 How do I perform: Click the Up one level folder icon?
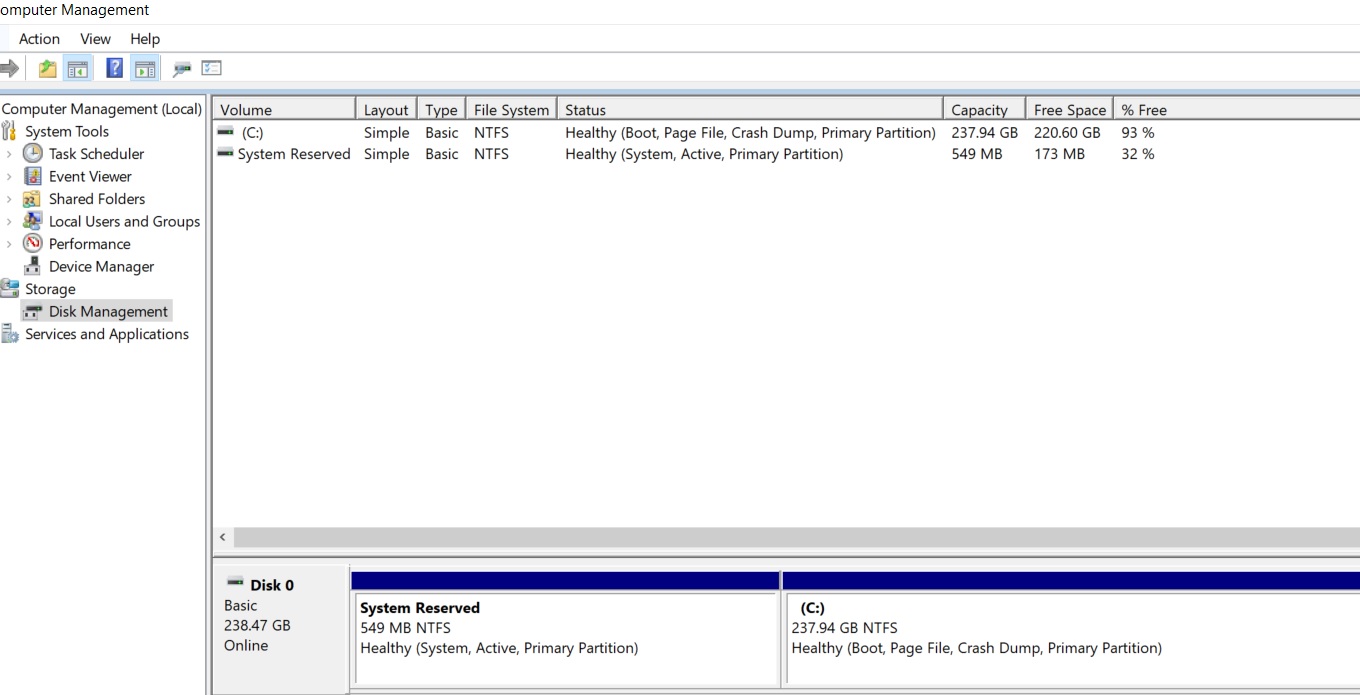click(x=46, y=67)
